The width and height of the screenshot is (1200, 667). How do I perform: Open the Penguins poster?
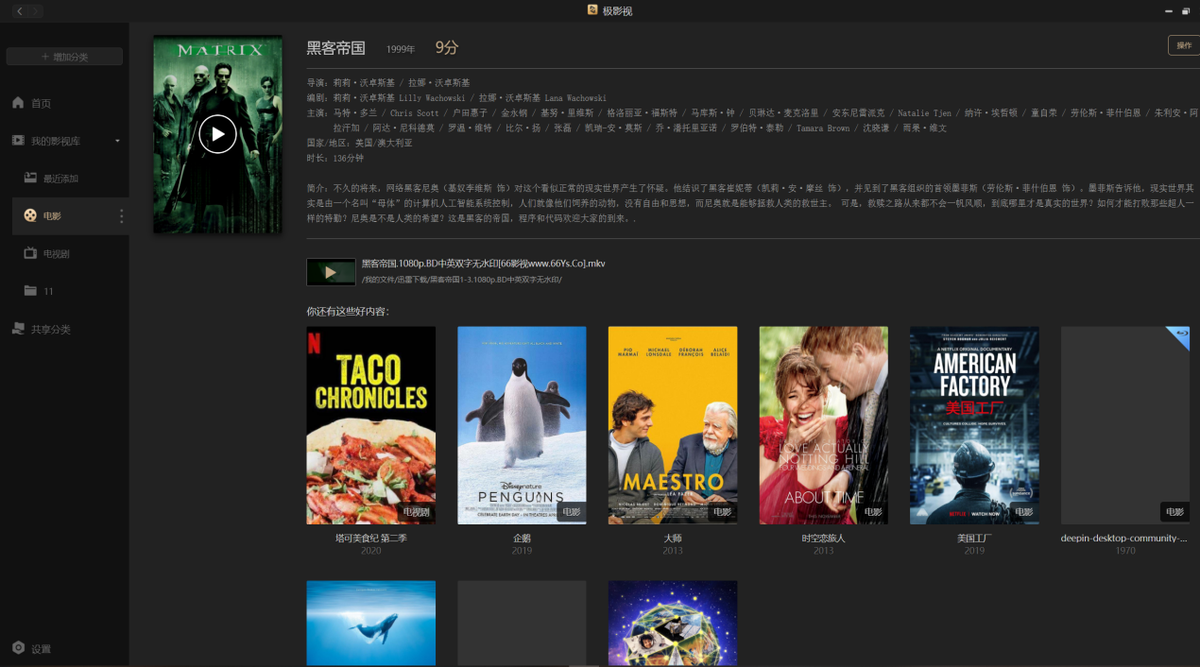pyautogui.click(x=522, y=425)
